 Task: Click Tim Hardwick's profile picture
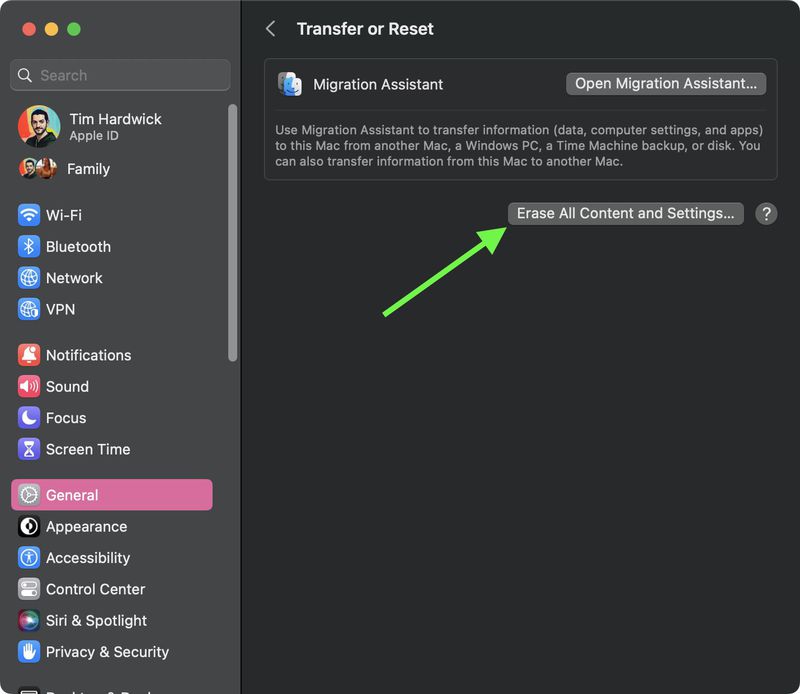[x=38, y=127]
